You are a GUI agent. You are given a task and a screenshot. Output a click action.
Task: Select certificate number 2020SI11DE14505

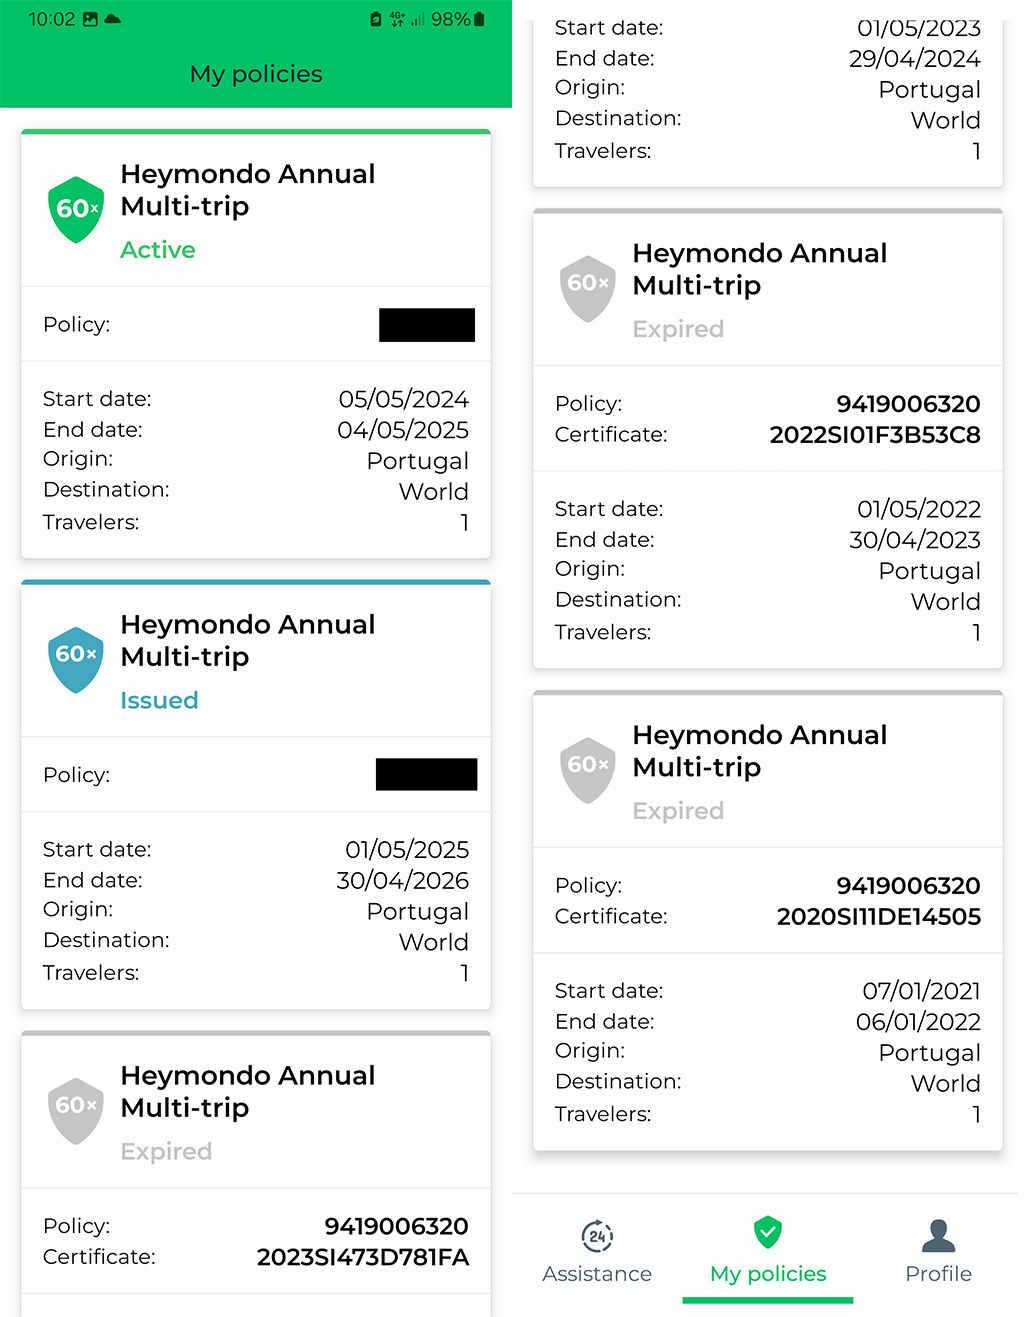(x=878, y=917)
